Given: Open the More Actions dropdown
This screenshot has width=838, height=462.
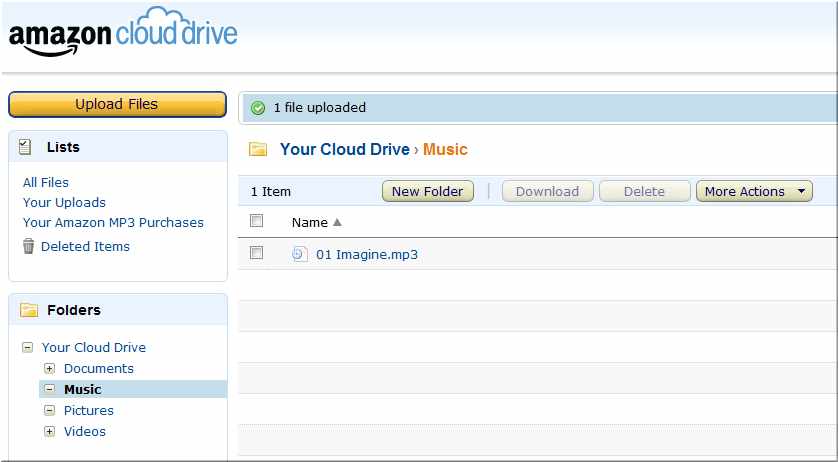Looking at the screenshot, I should click(754, 191).
